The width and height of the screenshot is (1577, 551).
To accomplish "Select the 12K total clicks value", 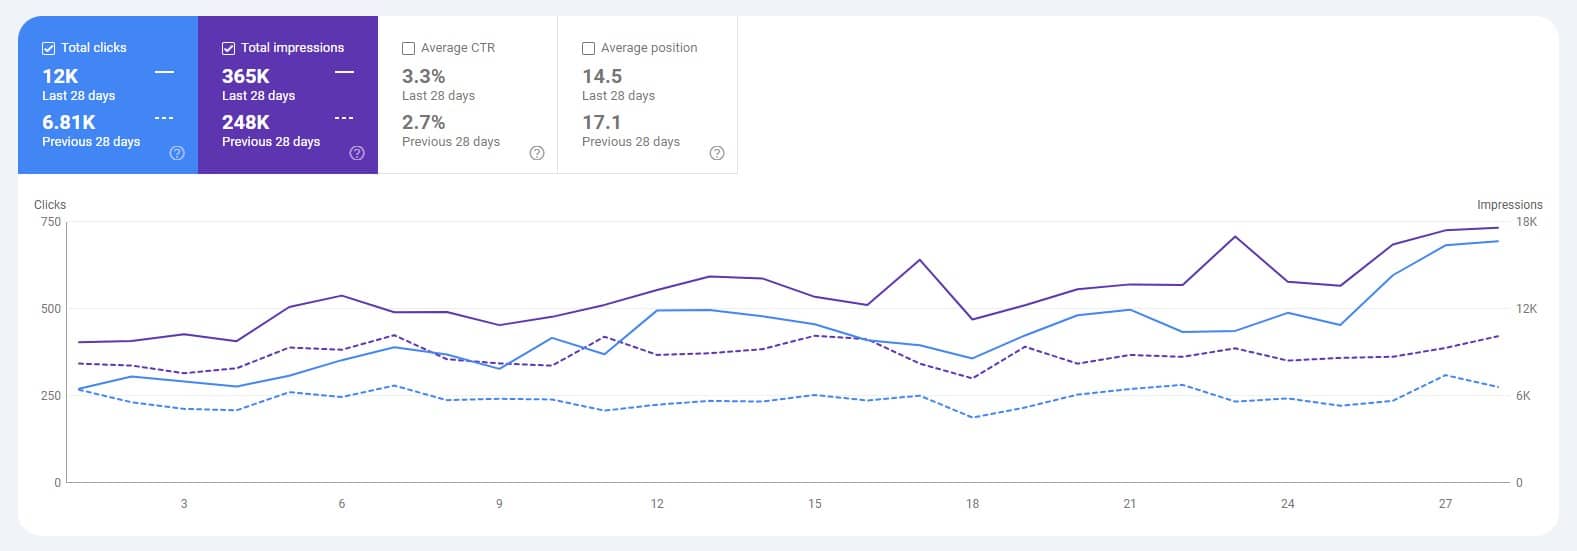I will pyautogui.click(x=60, y=76).
